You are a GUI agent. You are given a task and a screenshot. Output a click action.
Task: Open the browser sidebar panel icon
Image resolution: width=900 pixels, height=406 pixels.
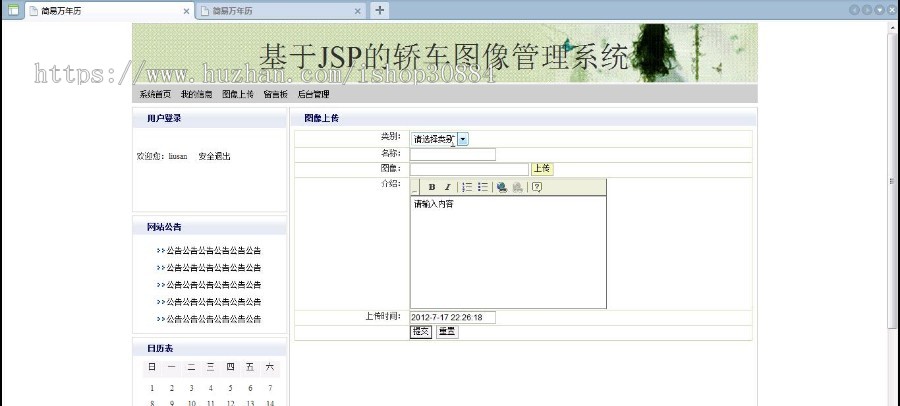13,10
